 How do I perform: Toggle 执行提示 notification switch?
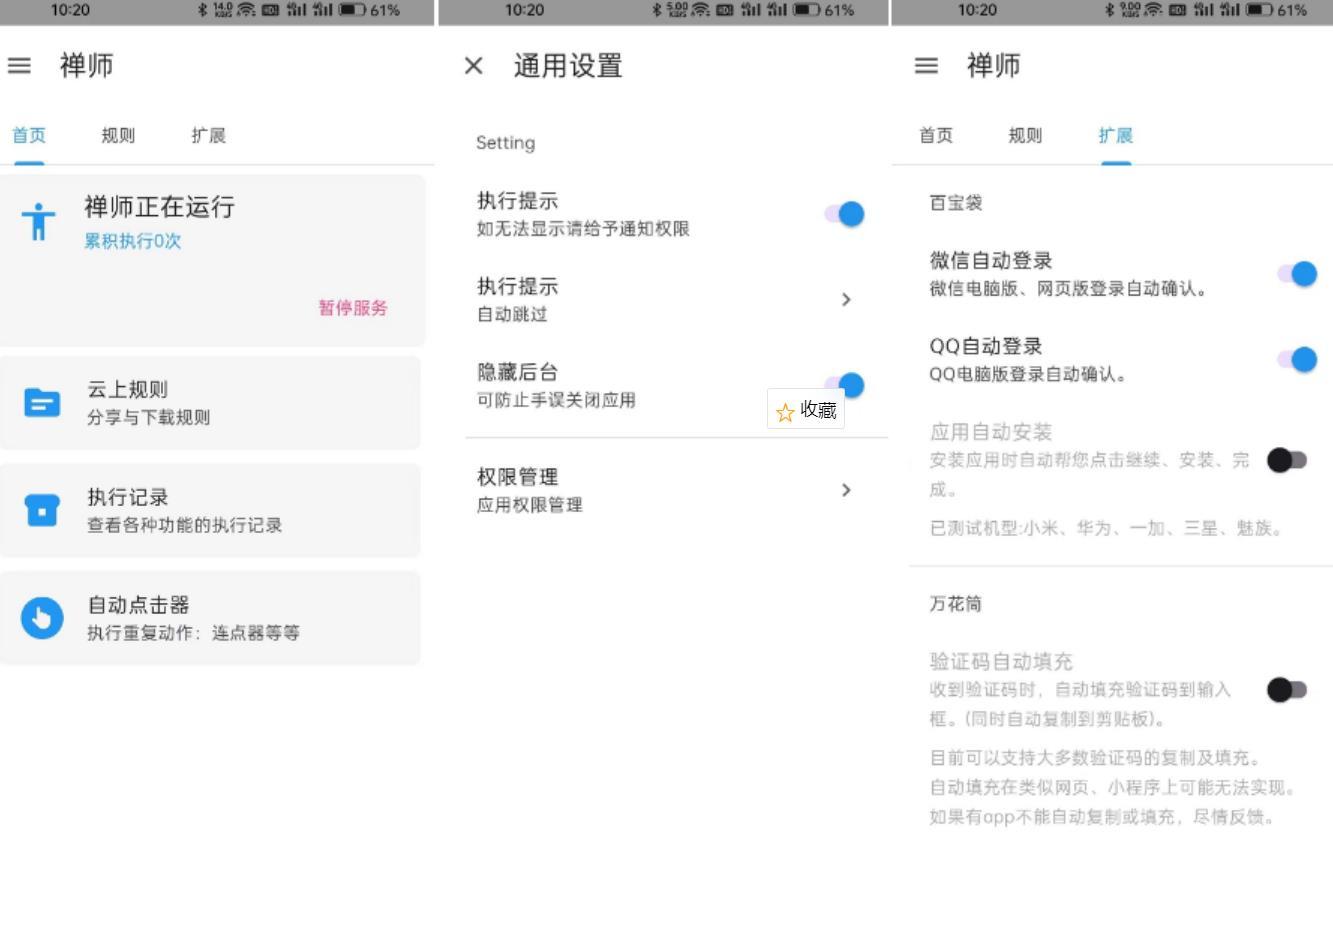[844, 214]
